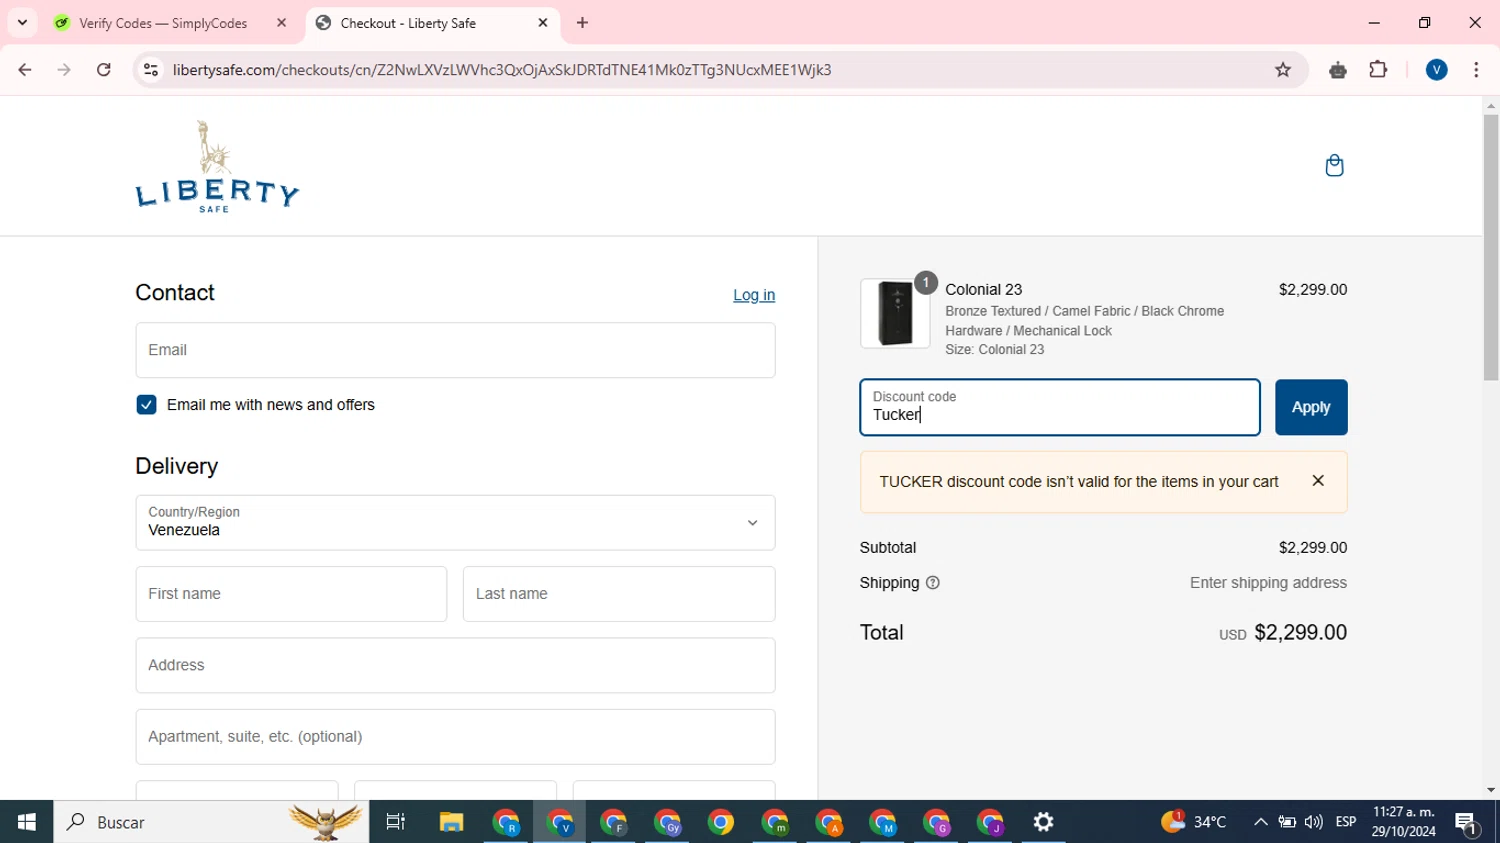View site information icon in address bar
1500x843 pixels.
pyautogui.click(x=151, y=70)
